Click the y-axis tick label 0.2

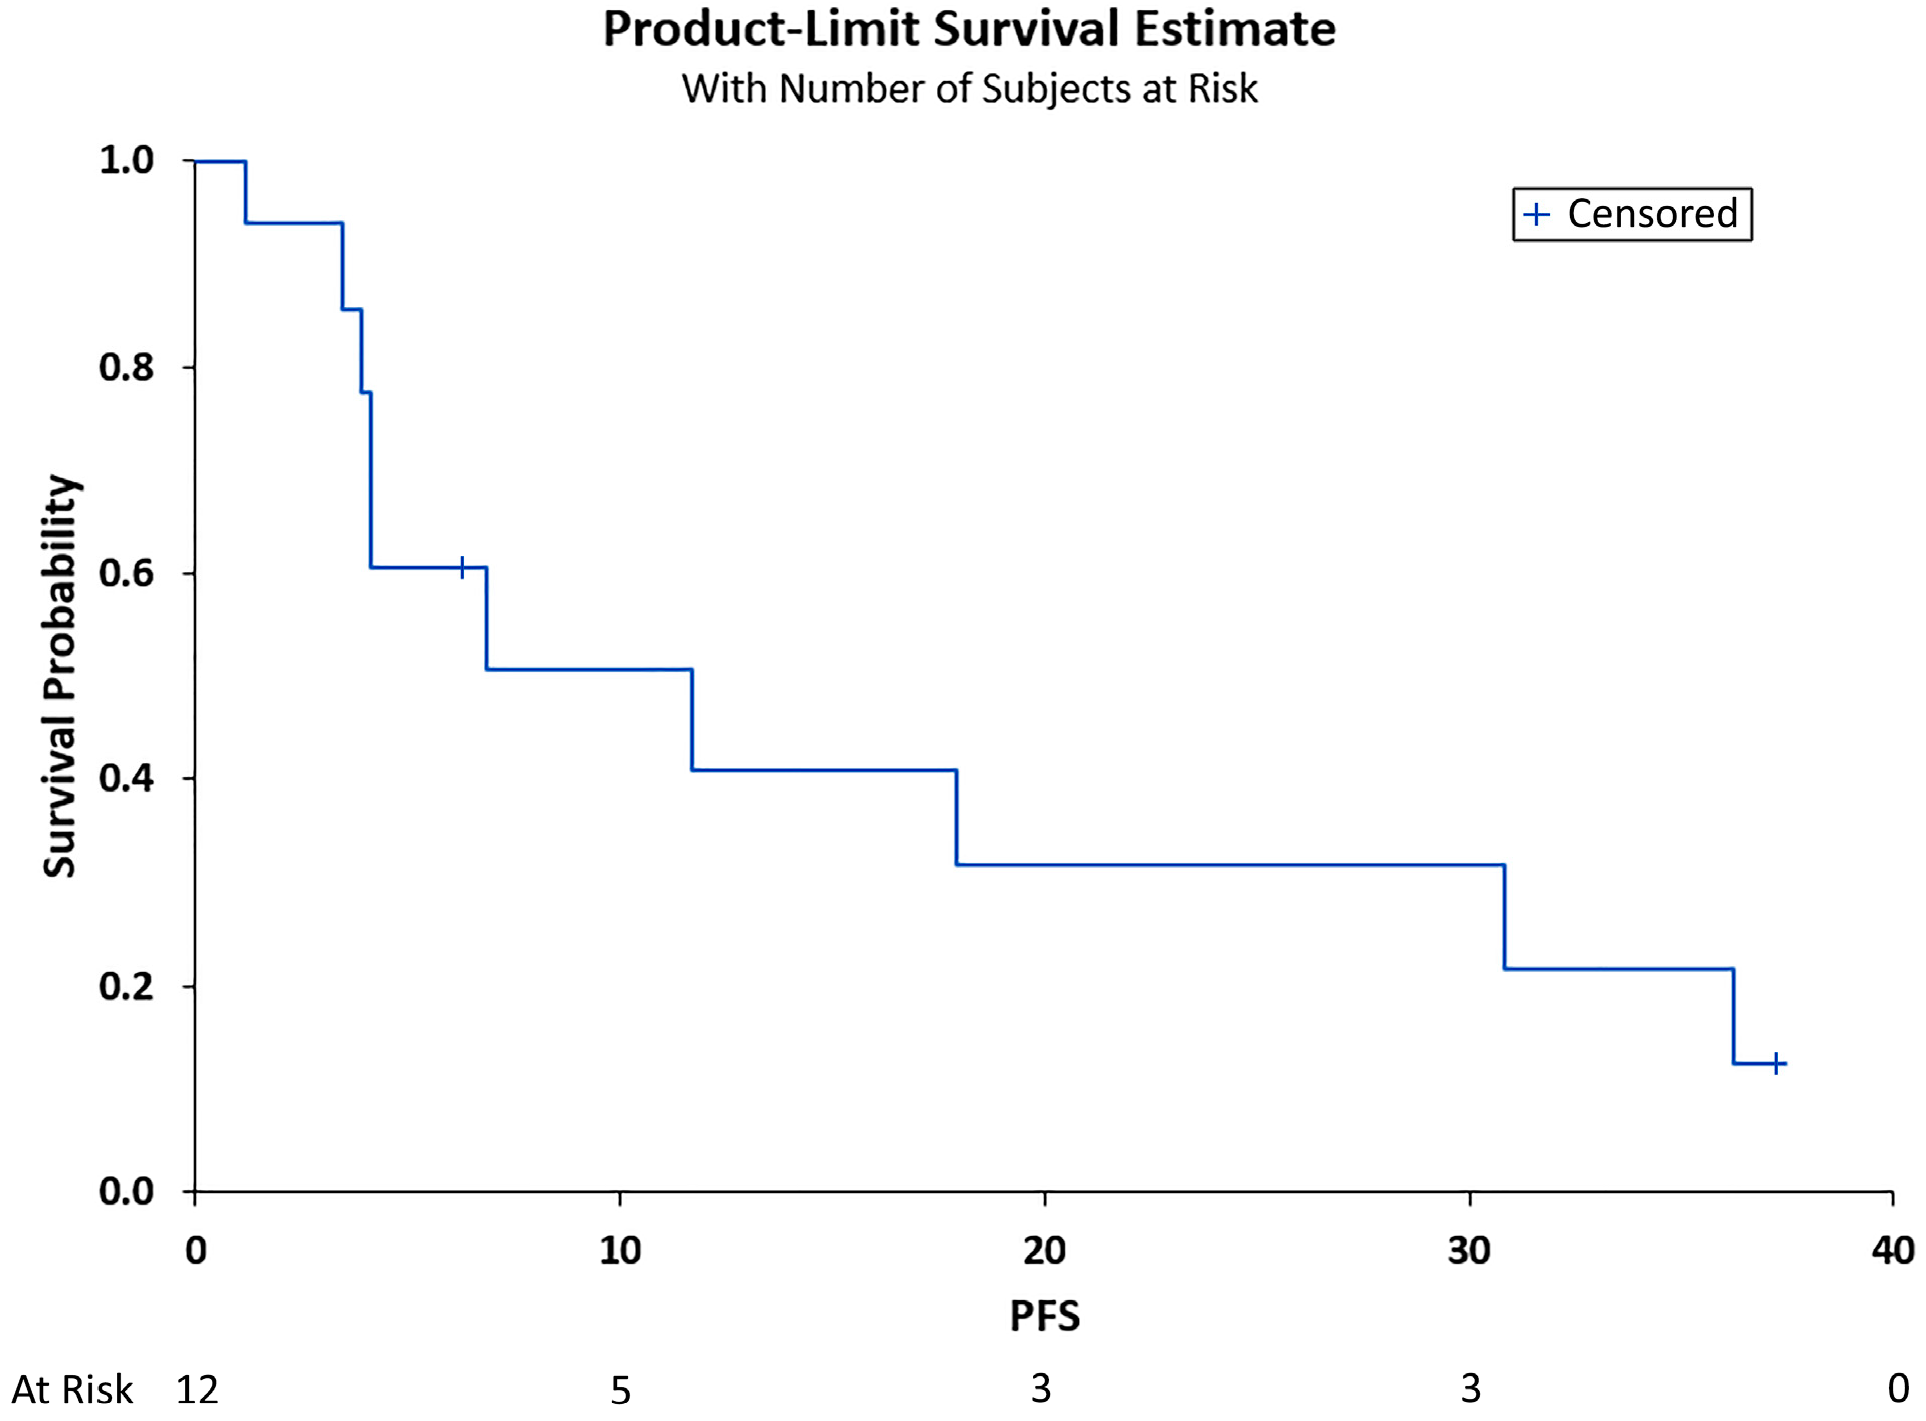click(127, 986)
